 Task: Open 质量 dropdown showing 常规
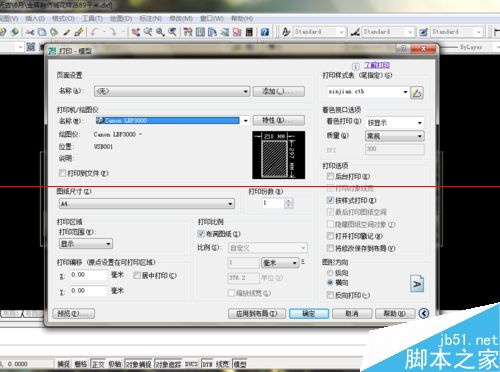click(x=395, y=136)
